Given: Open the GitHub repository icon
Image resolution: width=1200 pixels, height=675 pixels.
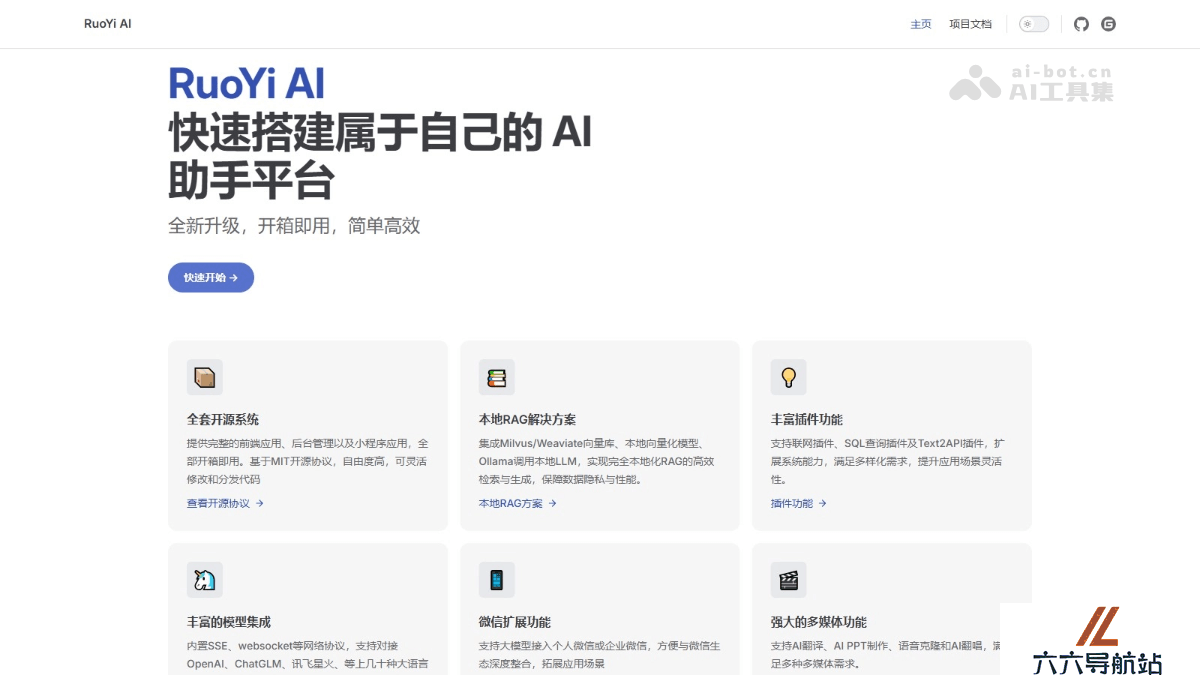Looking at the screenshot, I should point(1081,24).
